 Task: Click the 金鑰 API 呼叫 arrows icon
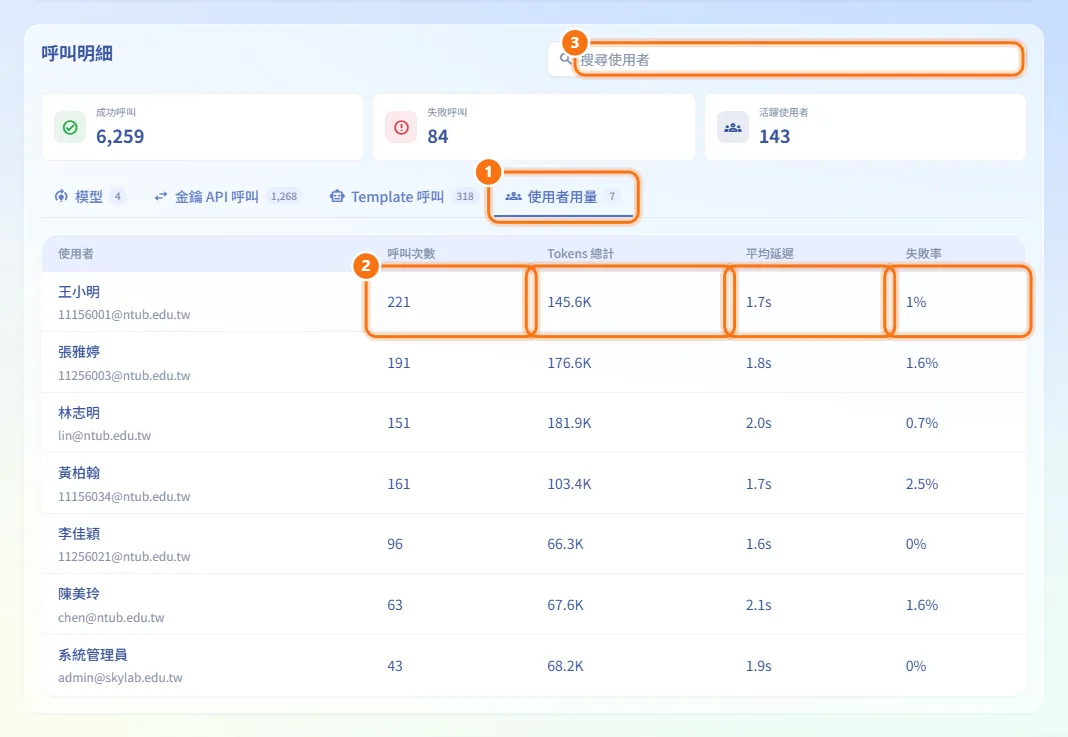[x=161, y=196]
